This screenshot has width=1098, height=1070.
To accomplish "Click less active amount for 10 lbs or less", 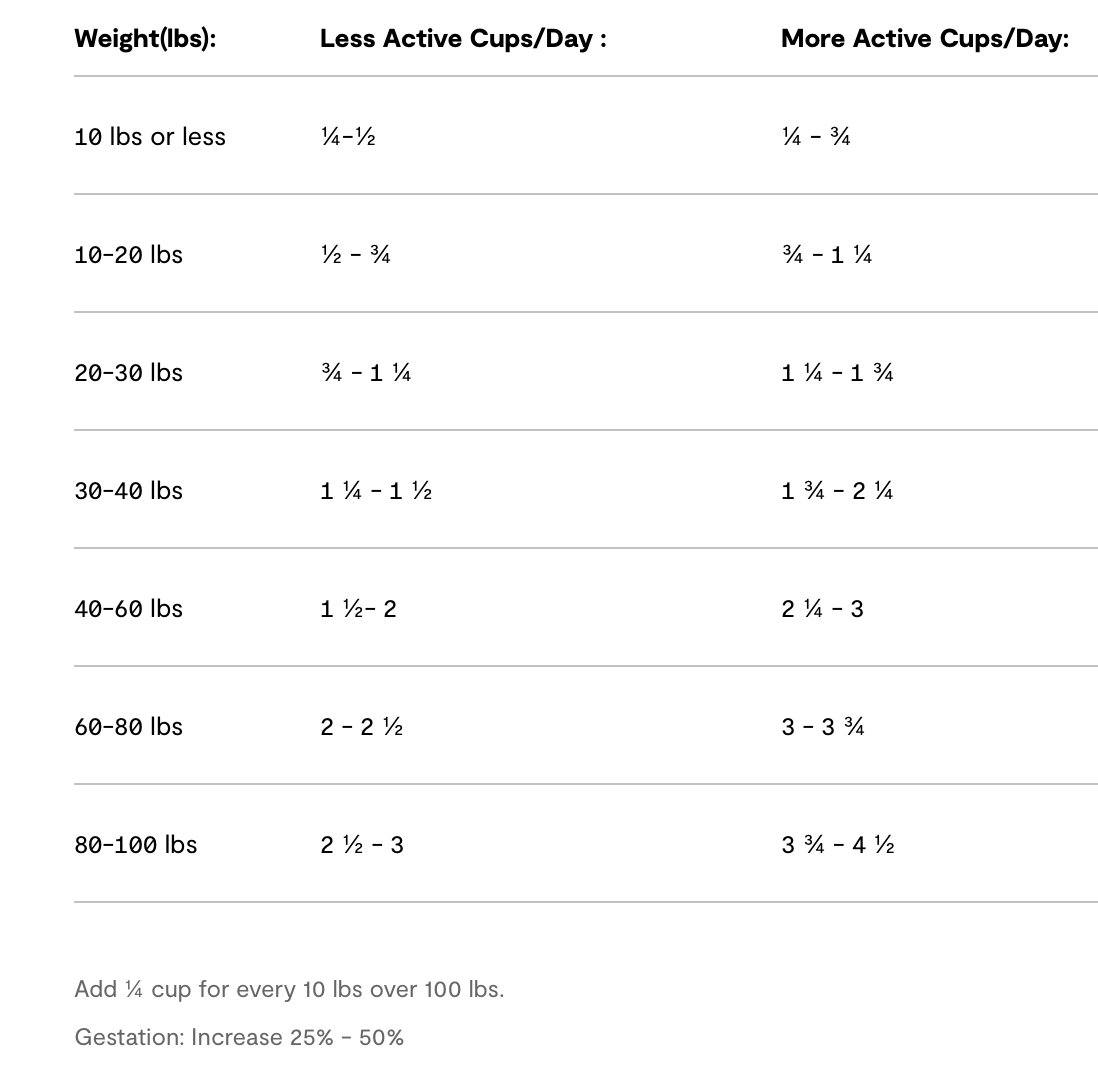I will (x=348, y=137).
